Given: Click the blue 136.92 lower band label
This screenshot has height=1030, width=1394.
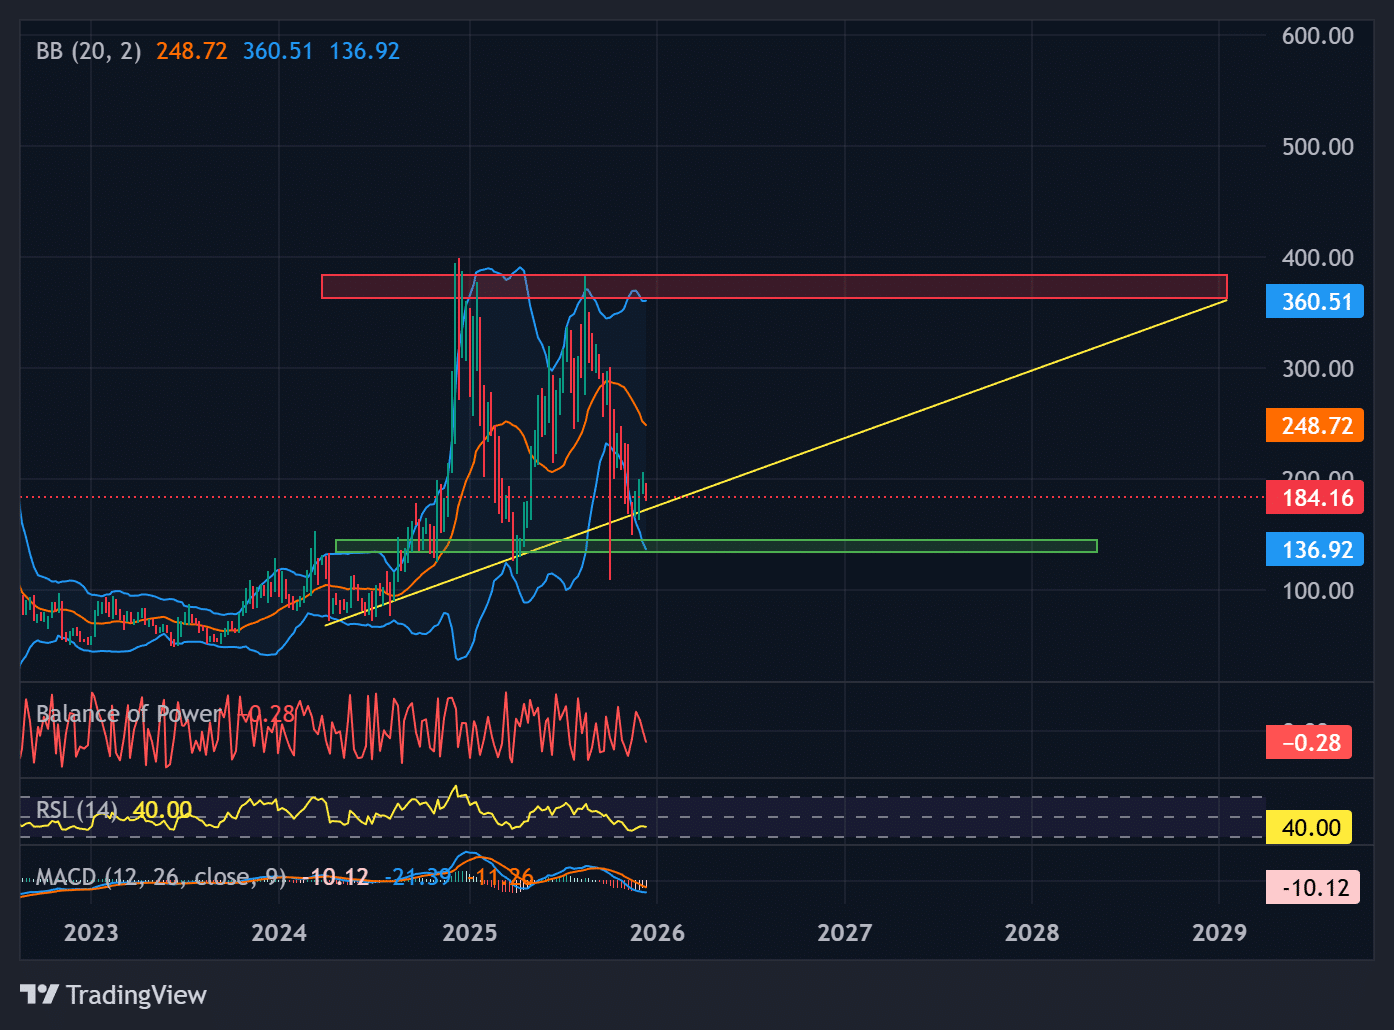Looking at the screenshot, I should click(x=1314, y=548).
